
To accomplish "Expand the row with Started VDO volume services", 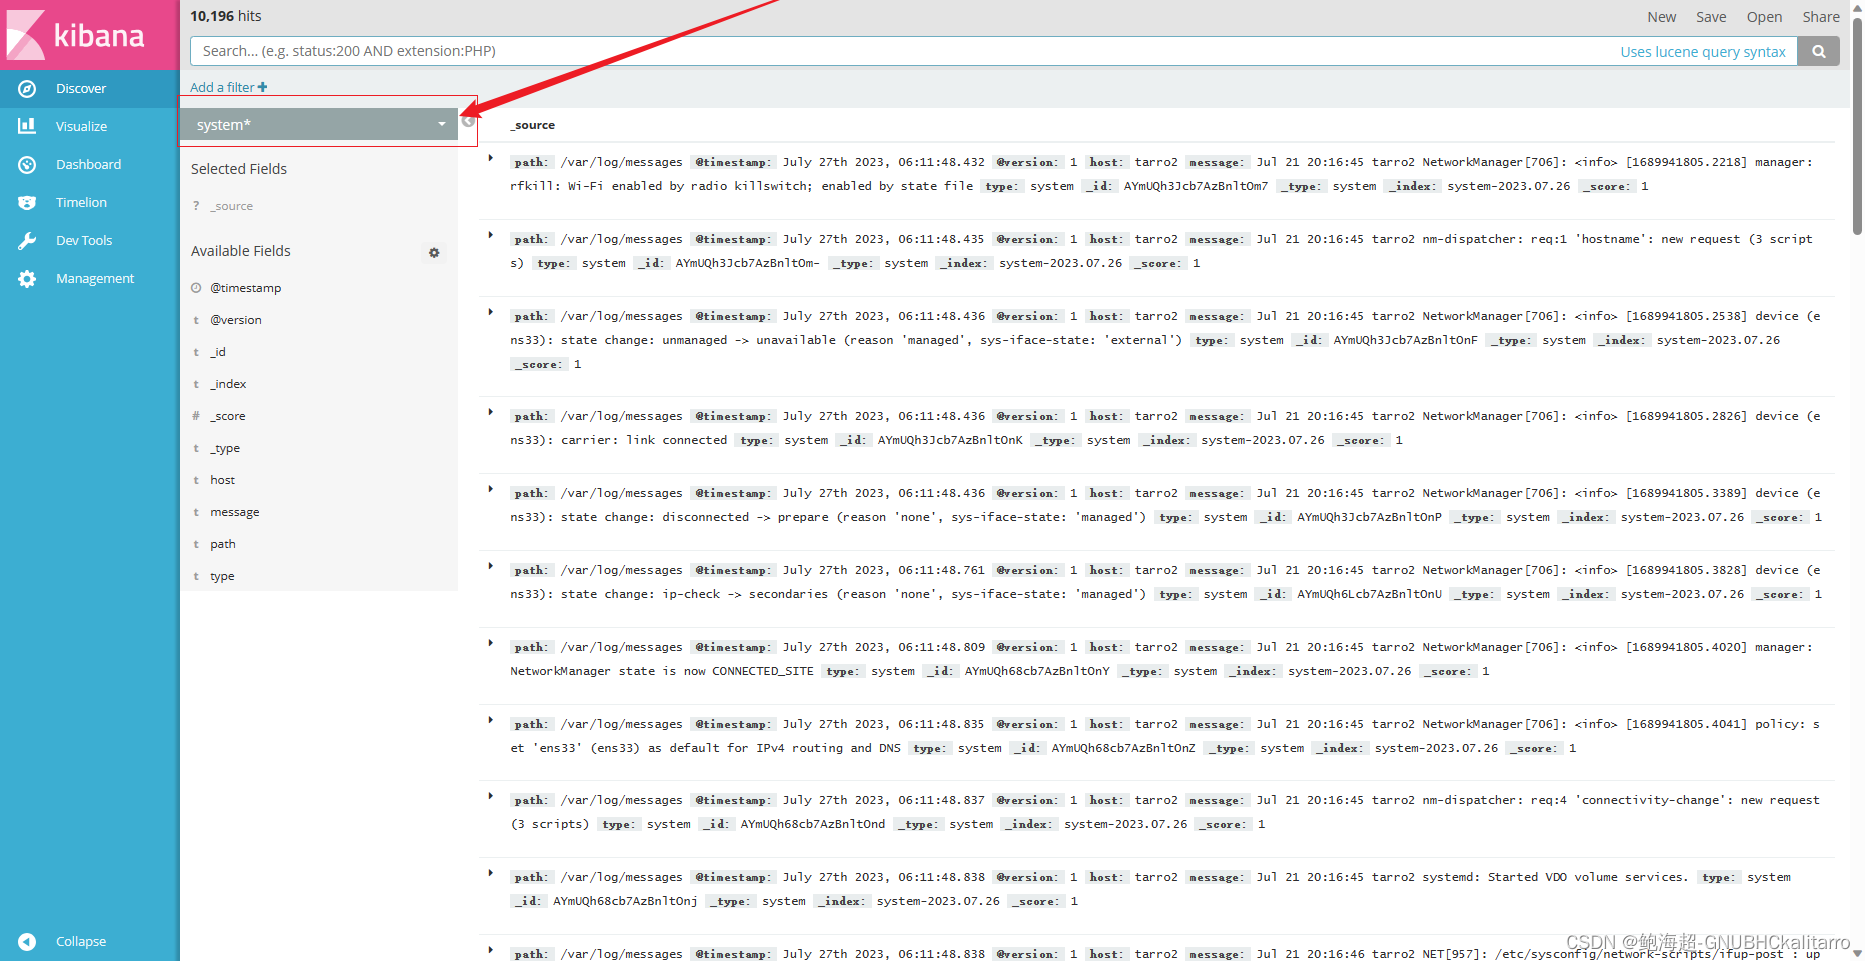I will coord(490,873).
